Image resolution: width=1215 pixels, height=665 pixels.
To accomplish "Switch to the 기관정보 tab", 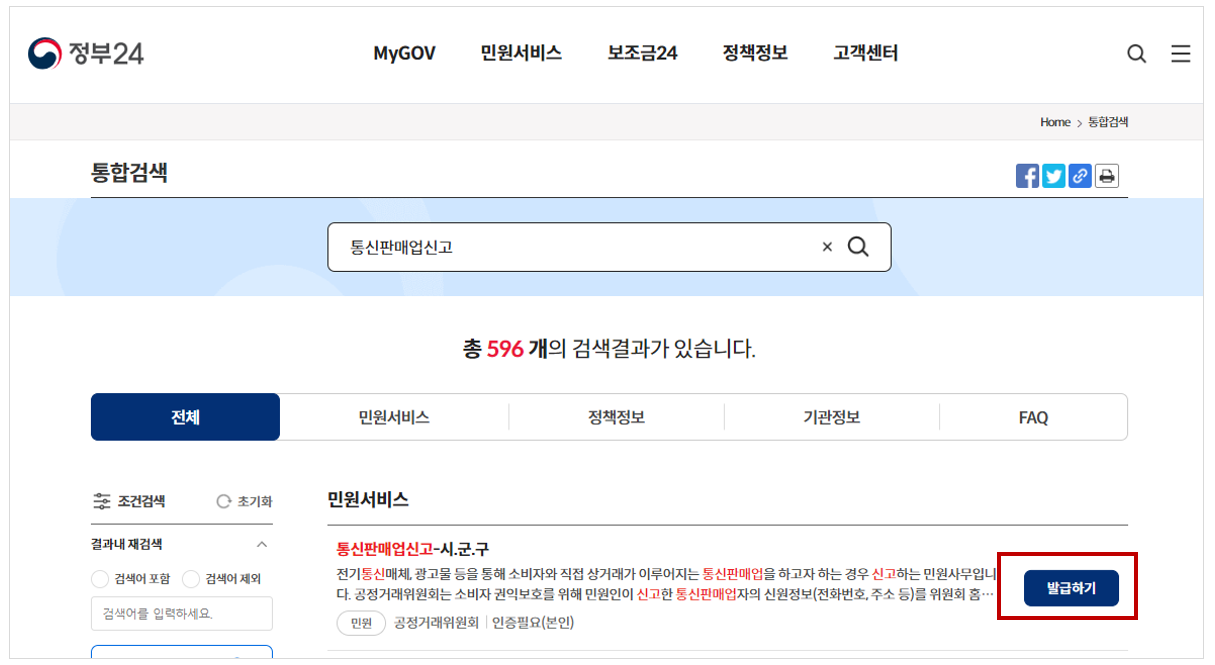I will pos(831,417).
